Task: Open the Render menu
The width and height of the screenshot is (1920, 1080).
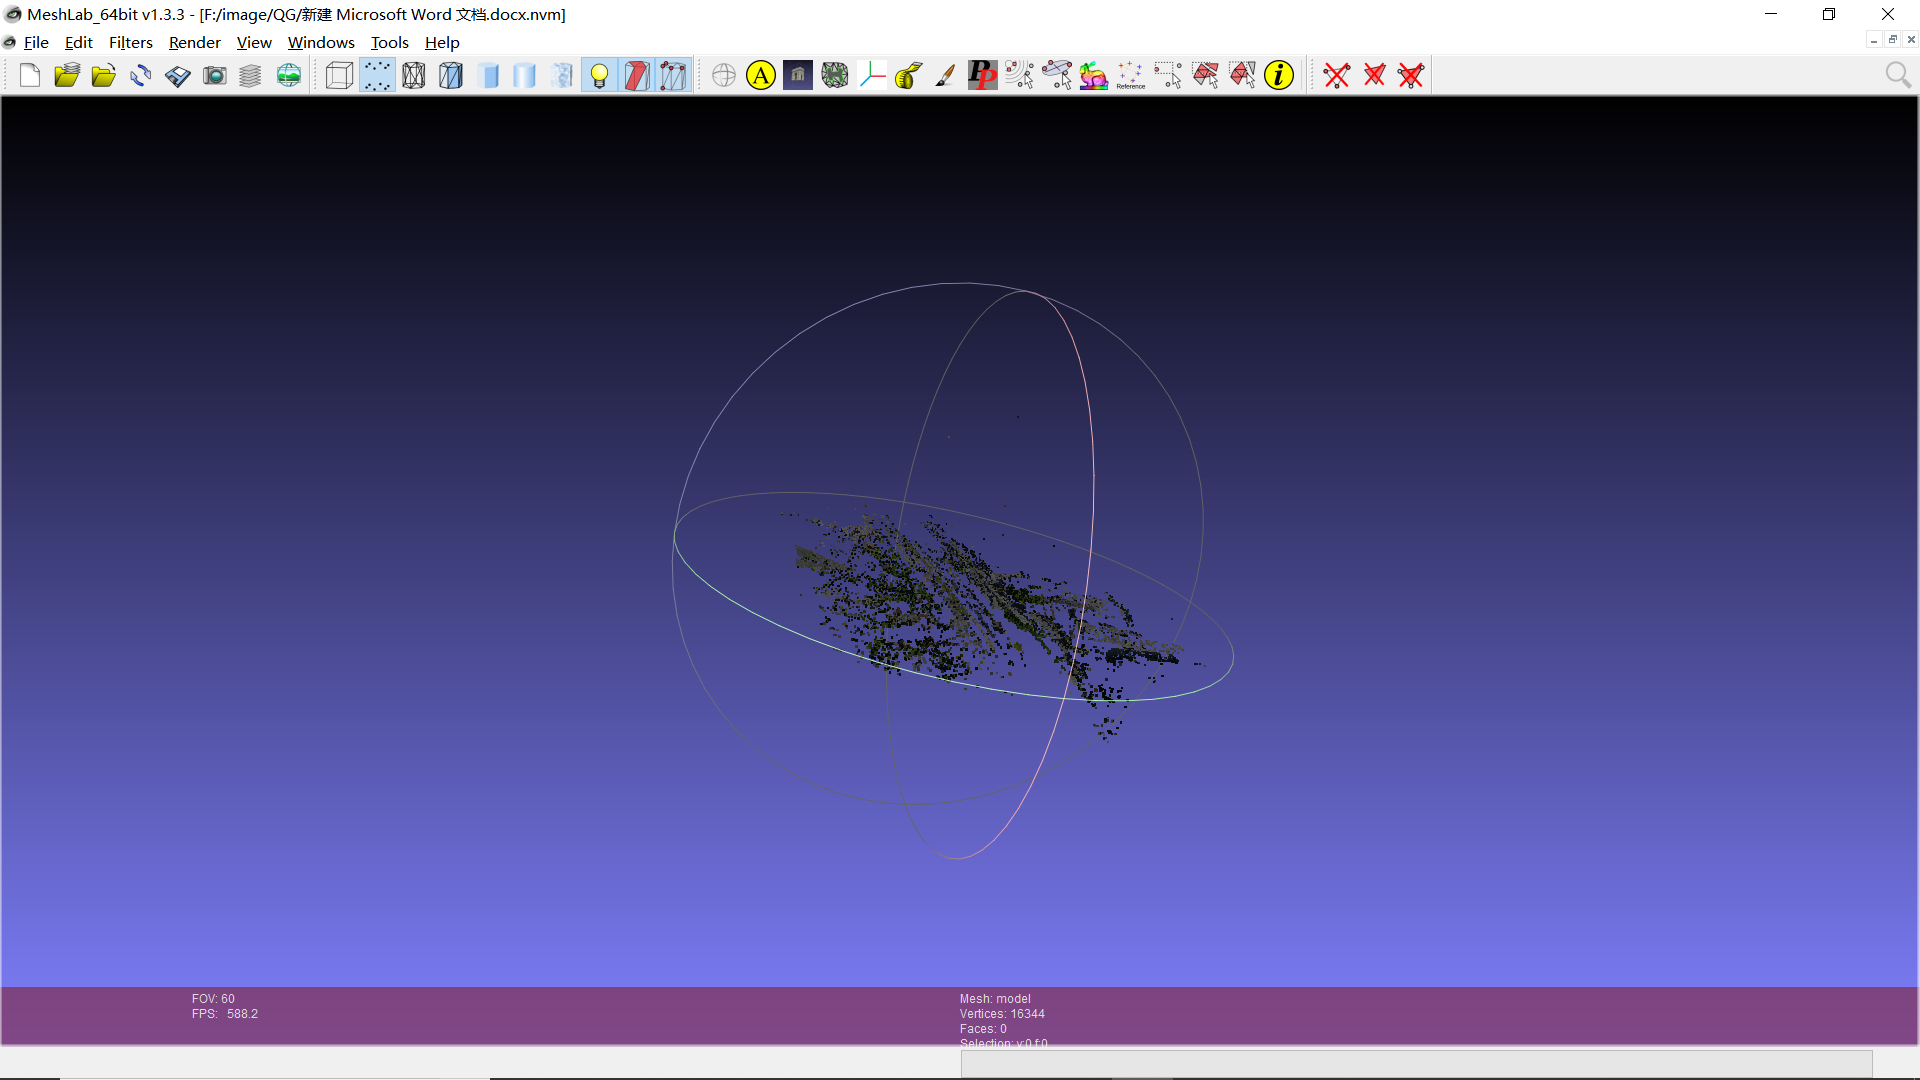Action: (x=194, y=42)
